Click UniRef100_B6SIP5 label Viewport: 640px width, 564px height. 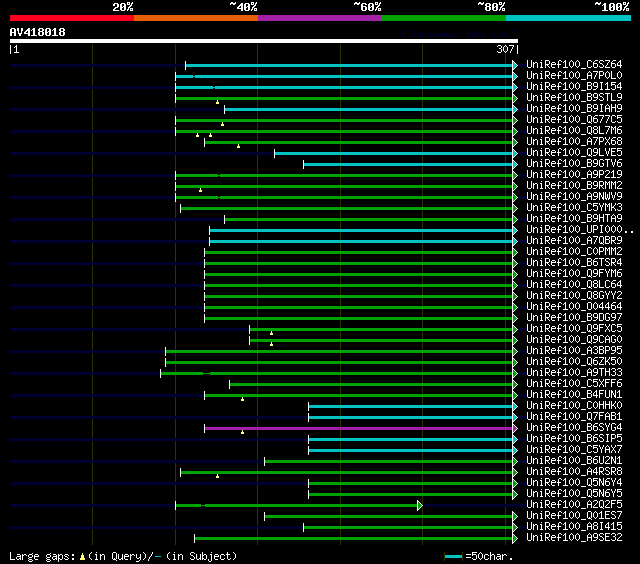(574, 439)
